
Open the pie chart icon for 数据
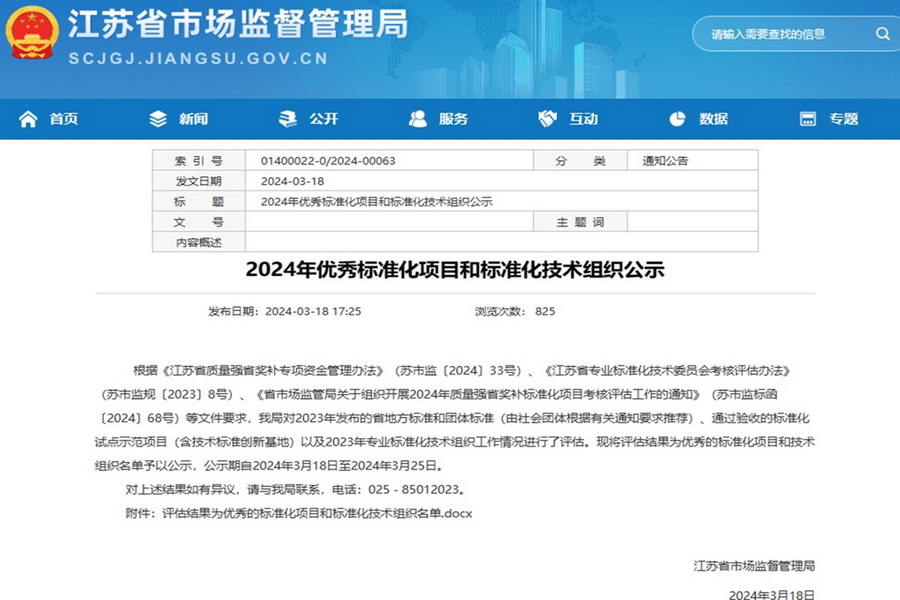coord(677,119)
